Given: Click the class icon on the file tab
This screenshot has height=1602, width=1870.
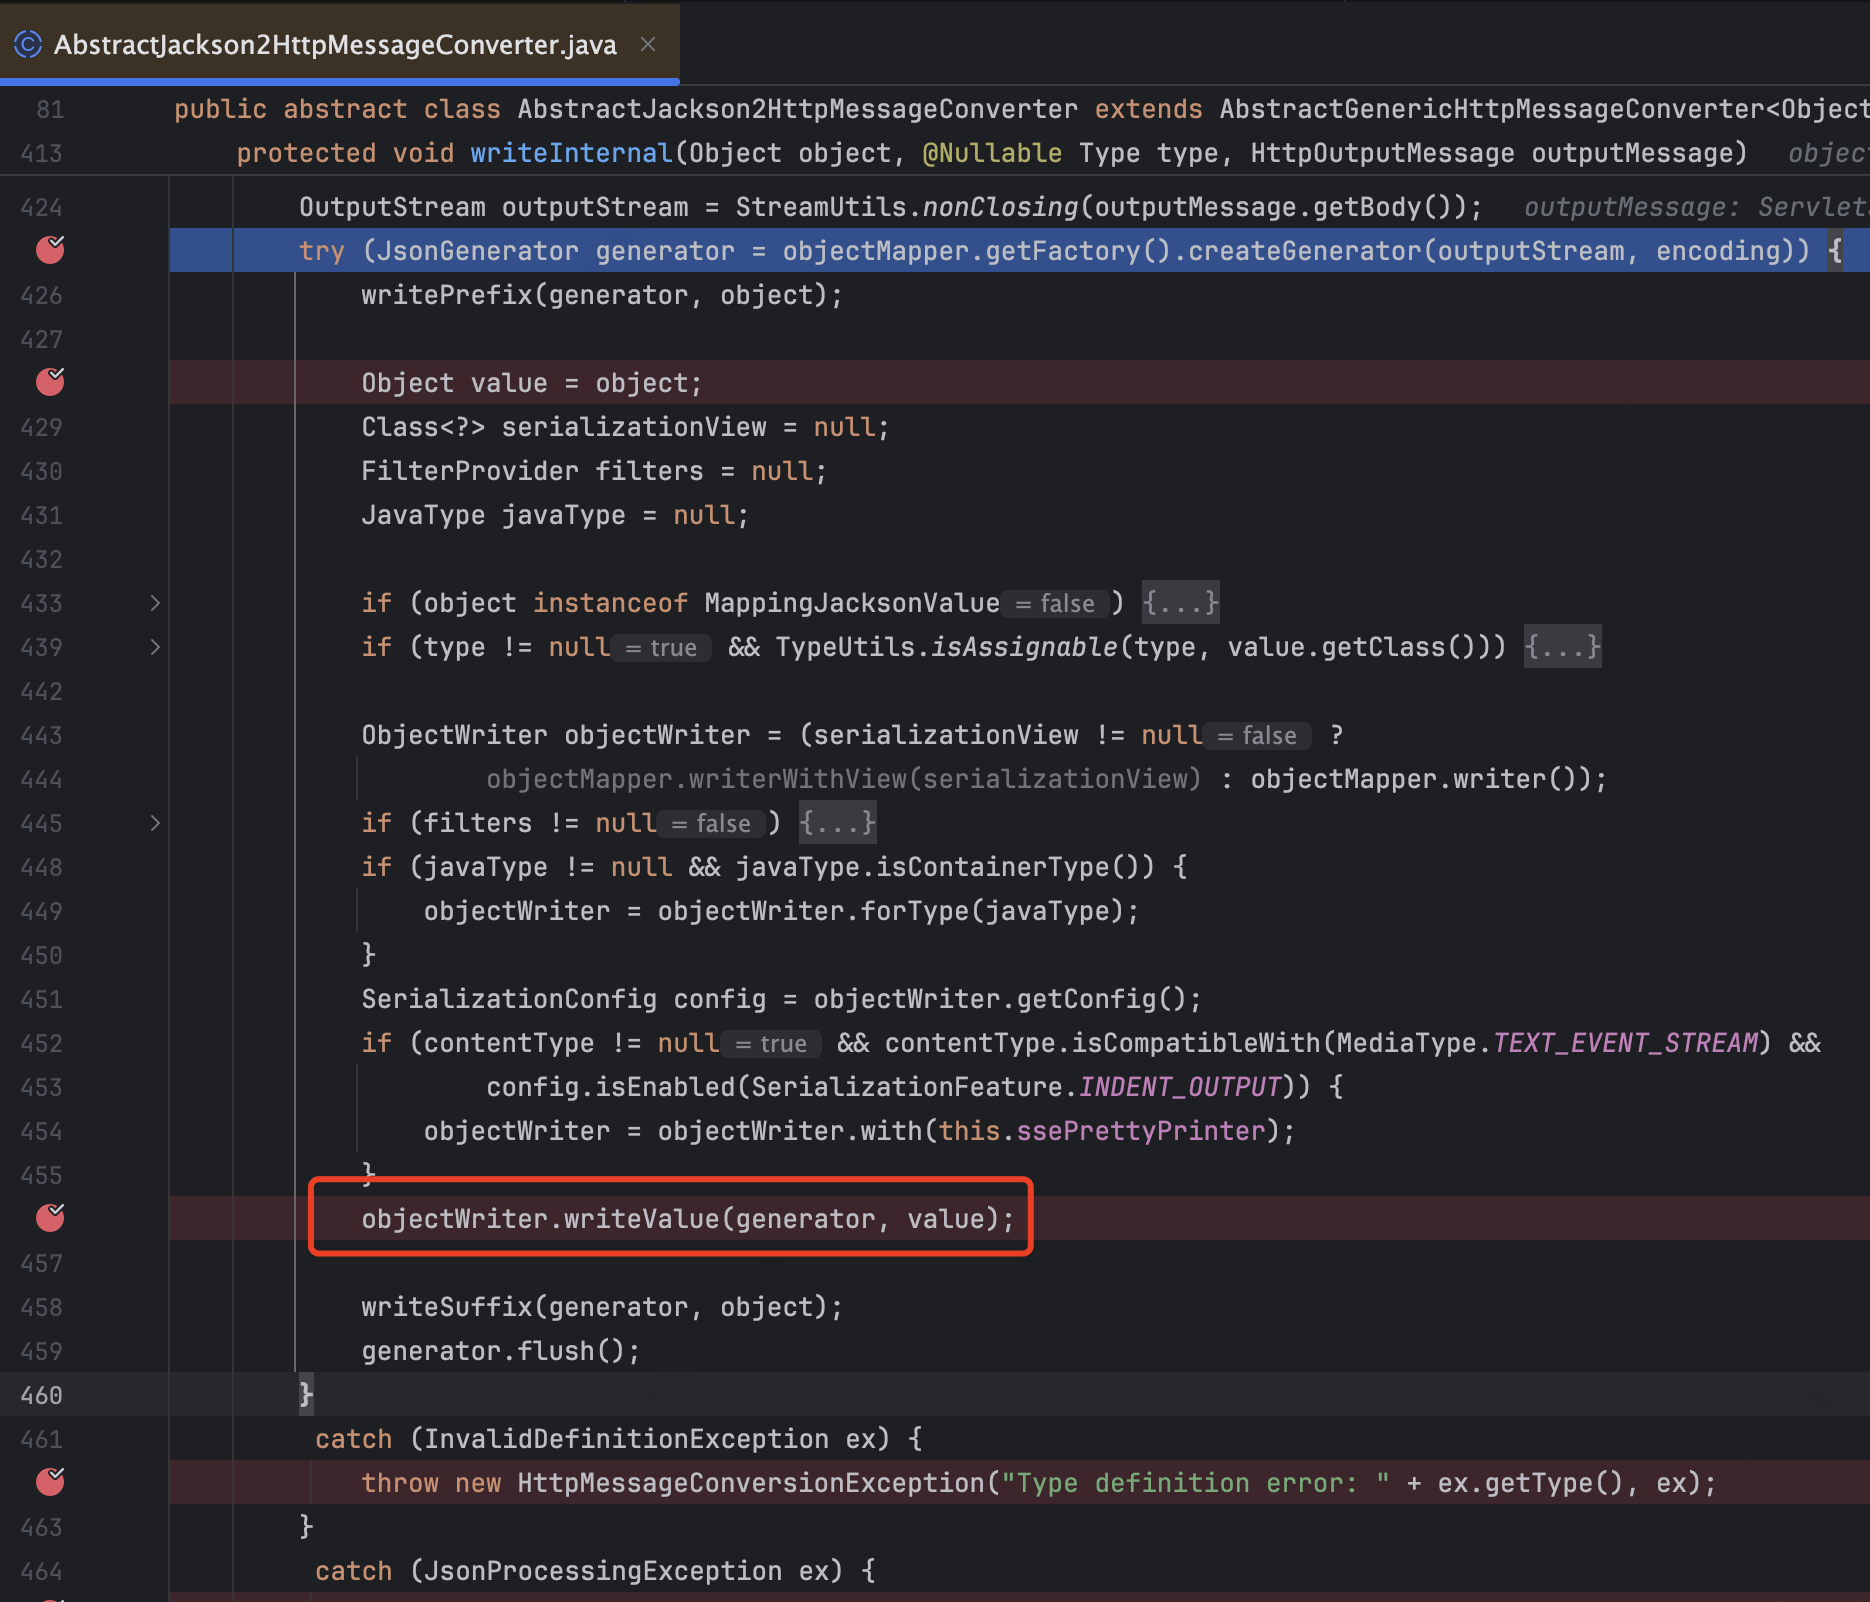Looking at the screenshot, I should 28,44.
